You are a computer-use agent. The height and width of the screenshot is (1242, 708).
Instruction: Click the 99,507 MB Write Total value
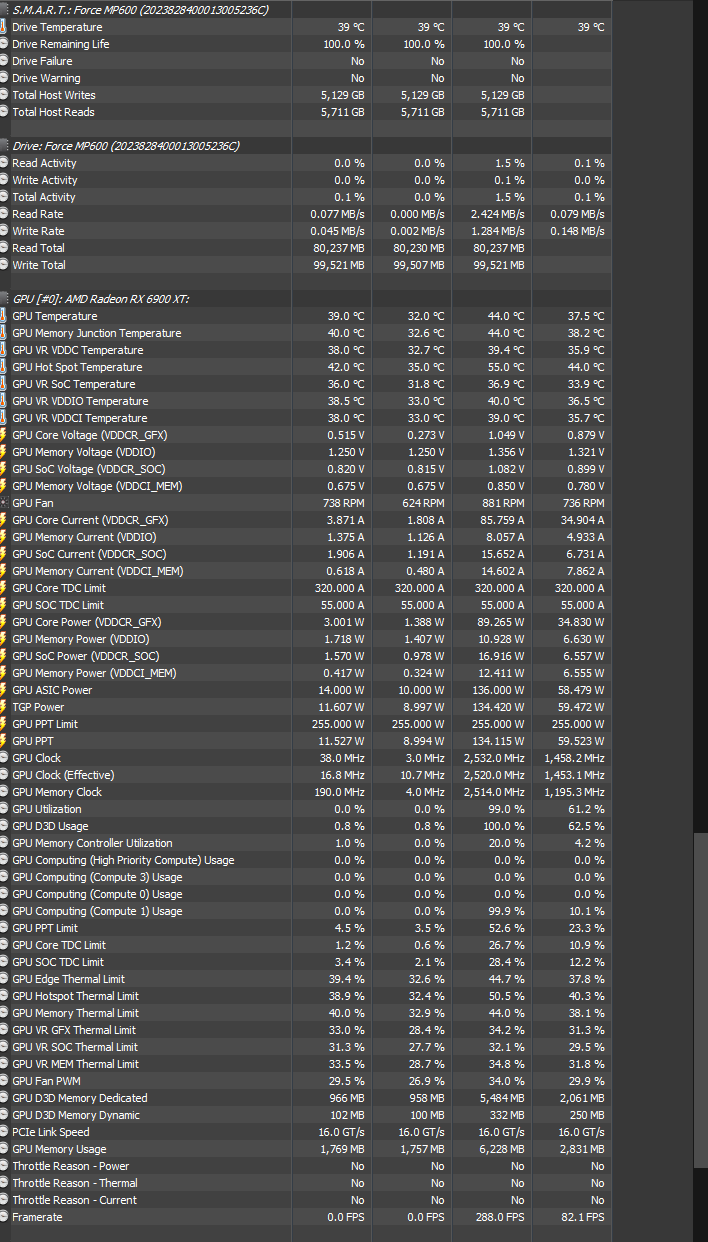point(417,265)
